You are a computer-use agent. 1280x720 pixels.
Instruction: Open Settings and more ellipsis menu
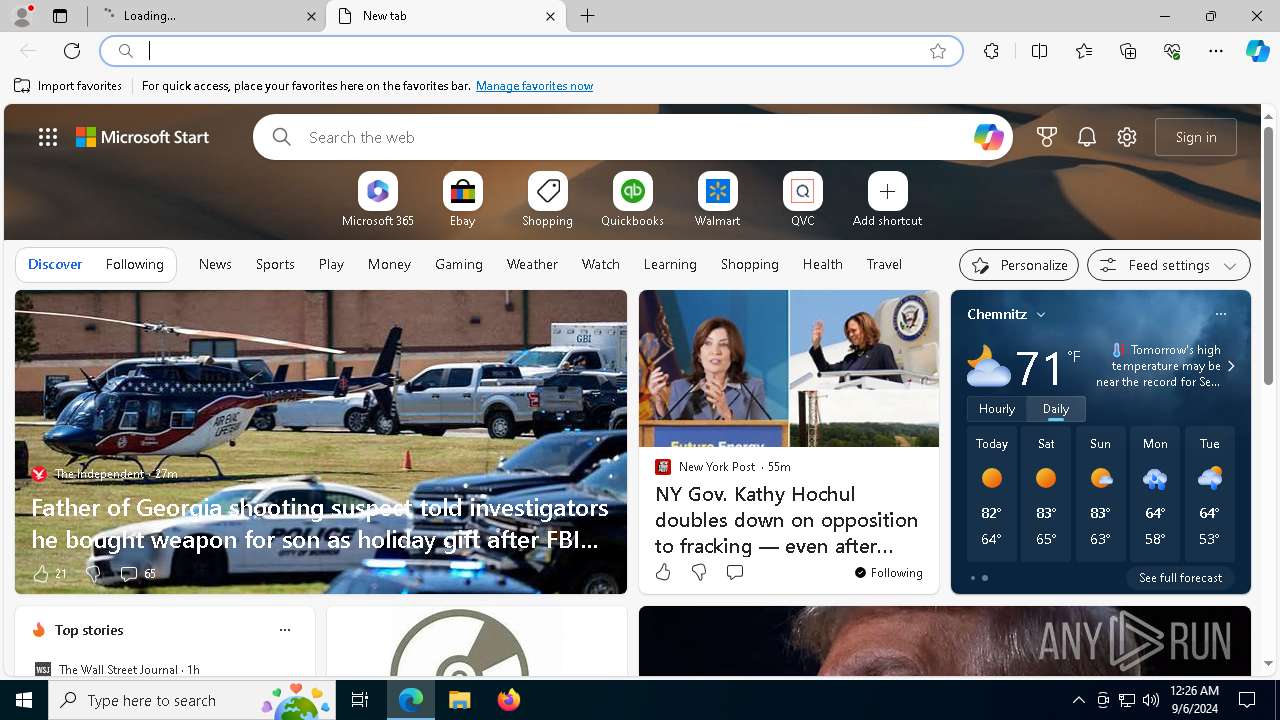click(x=1216, y=51)
